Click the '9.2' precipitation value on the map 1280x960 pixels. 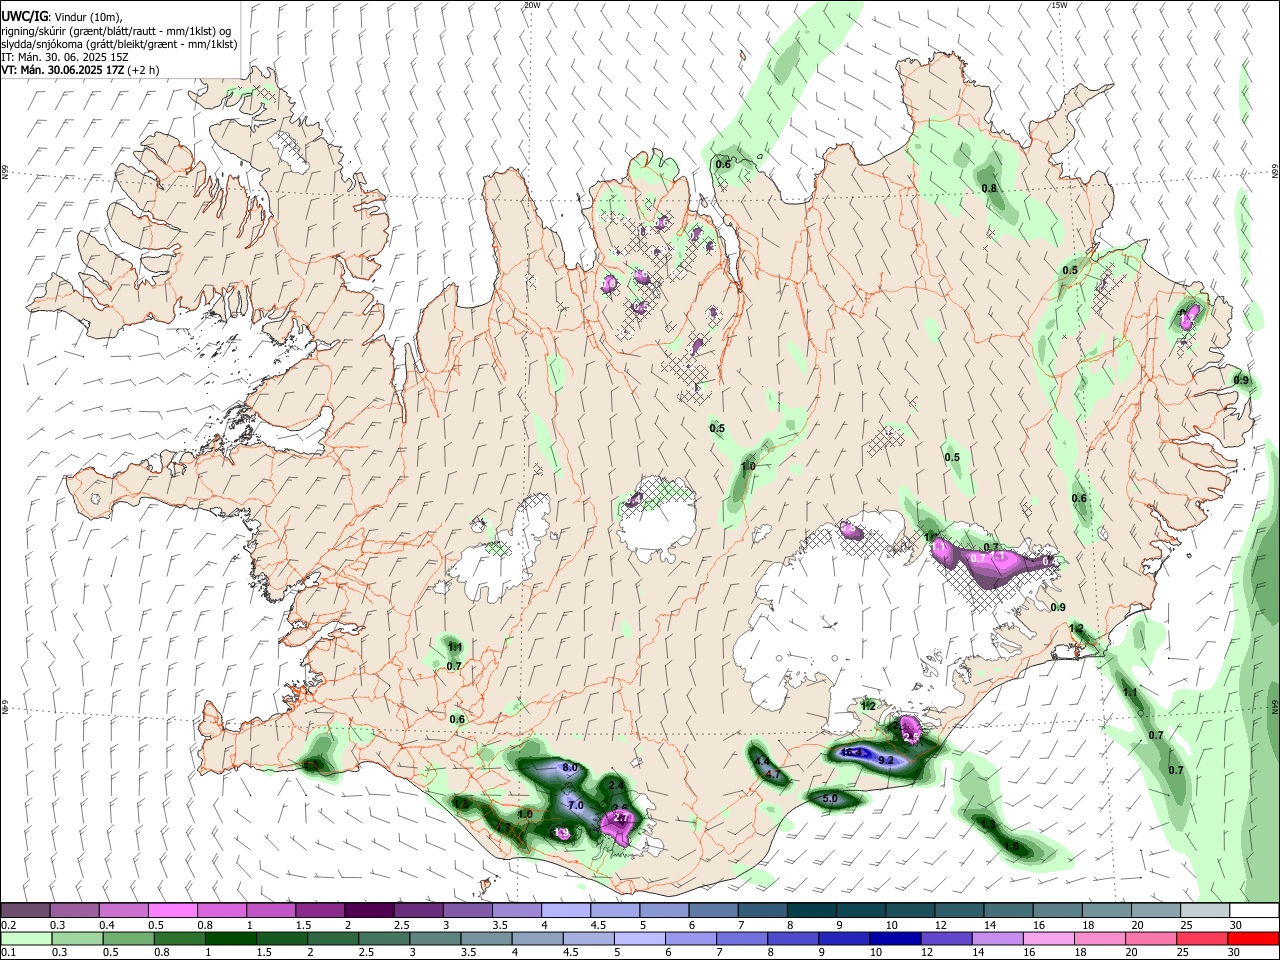[885, 761]
